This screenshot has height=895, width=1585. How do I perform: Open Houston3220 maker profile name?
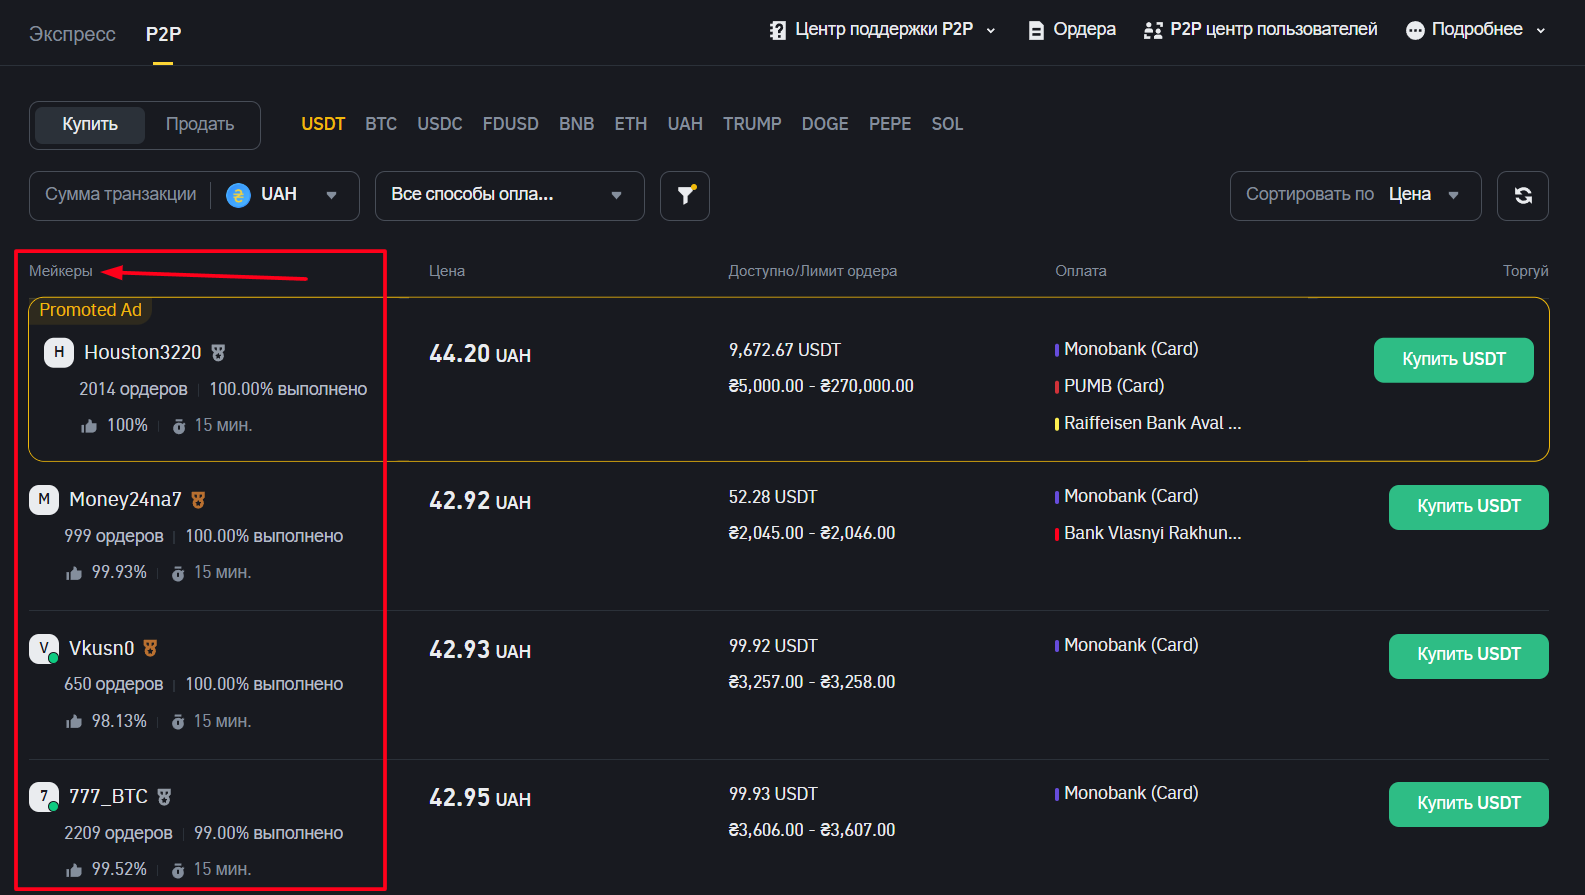point(143,352)
